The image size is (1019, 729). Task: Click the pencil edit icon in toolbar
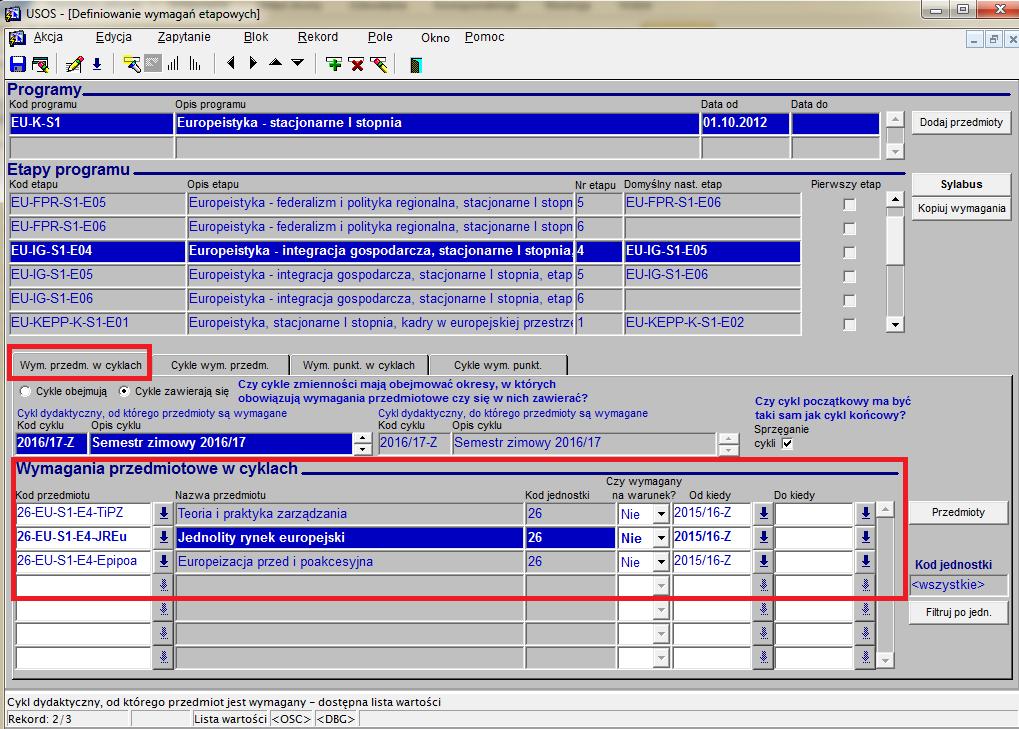click(74, 64)
